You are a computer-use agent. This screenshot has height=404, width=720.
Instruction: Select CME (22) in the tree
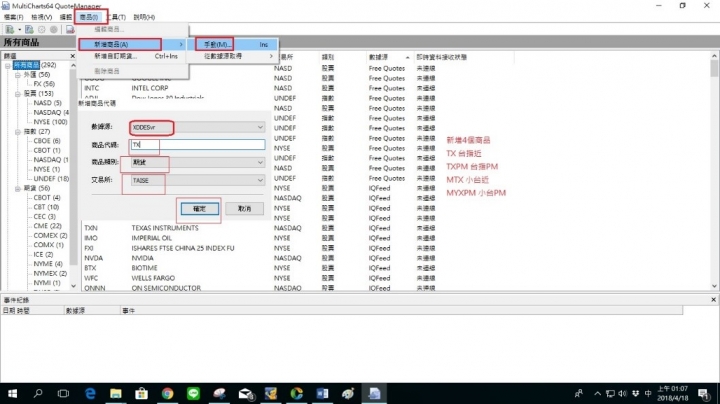tap(47, 226)
